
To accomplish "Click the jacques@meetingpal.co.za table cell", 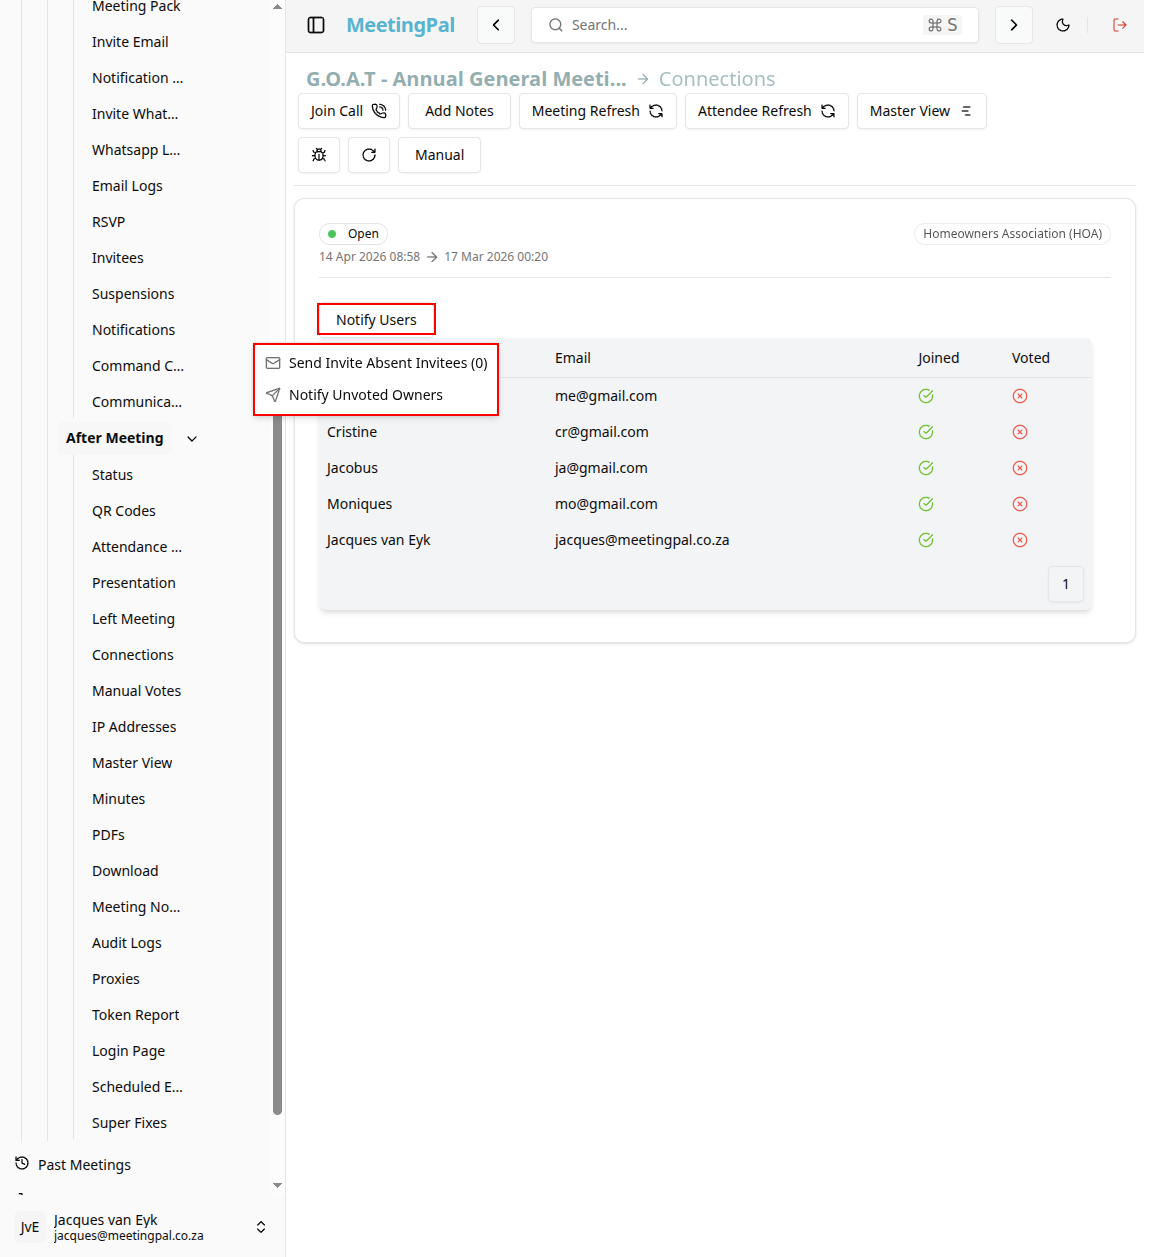I will coord(642,540).
